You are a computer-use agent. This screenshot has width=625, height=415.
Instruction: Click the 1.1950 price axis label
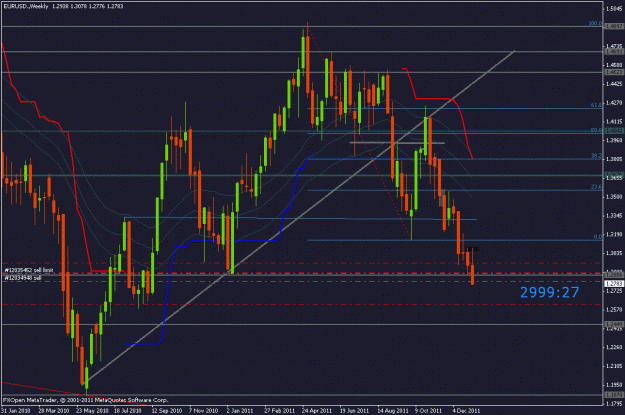coord(614,385)
